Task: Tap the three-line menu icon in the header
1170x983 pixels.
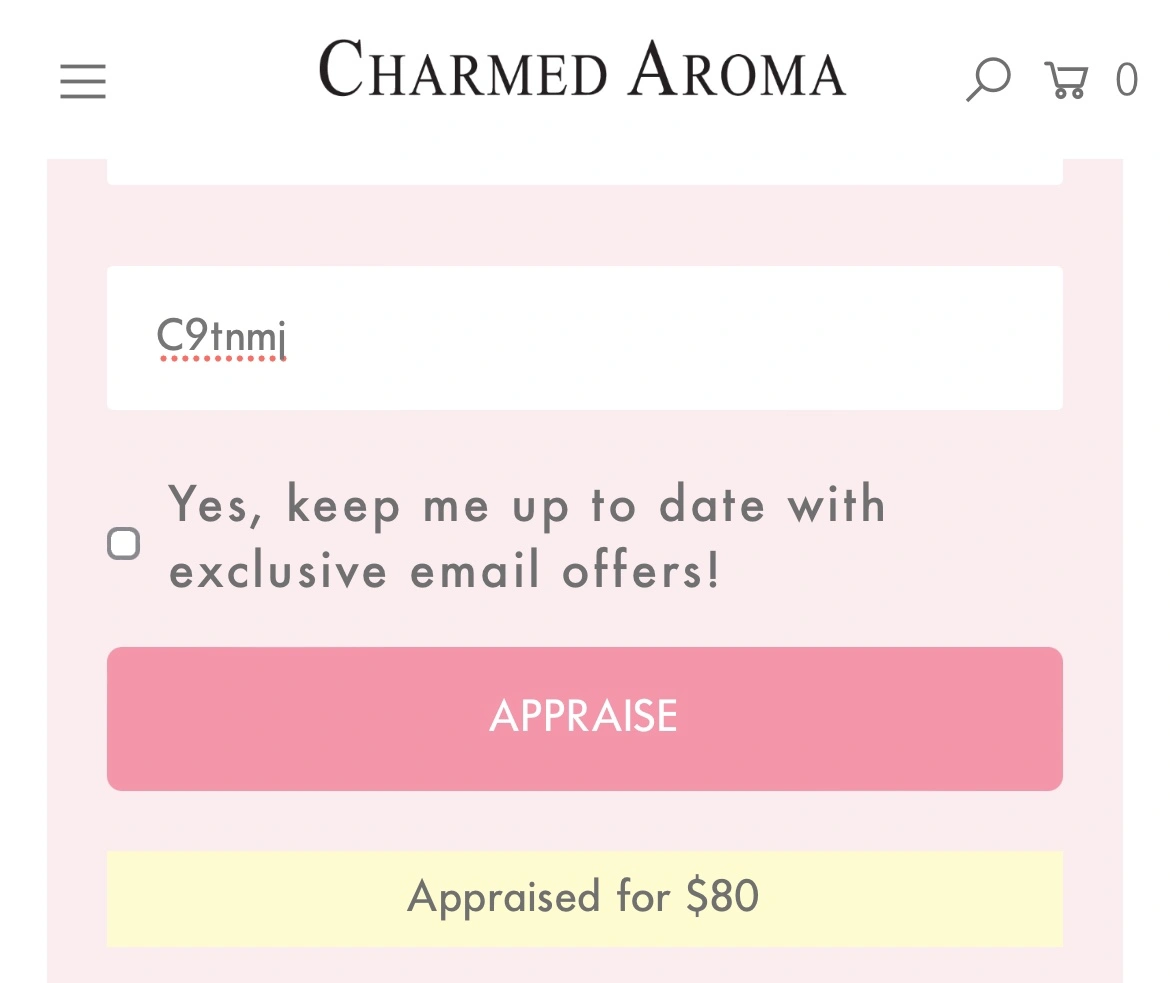Action: pos(83,81)
